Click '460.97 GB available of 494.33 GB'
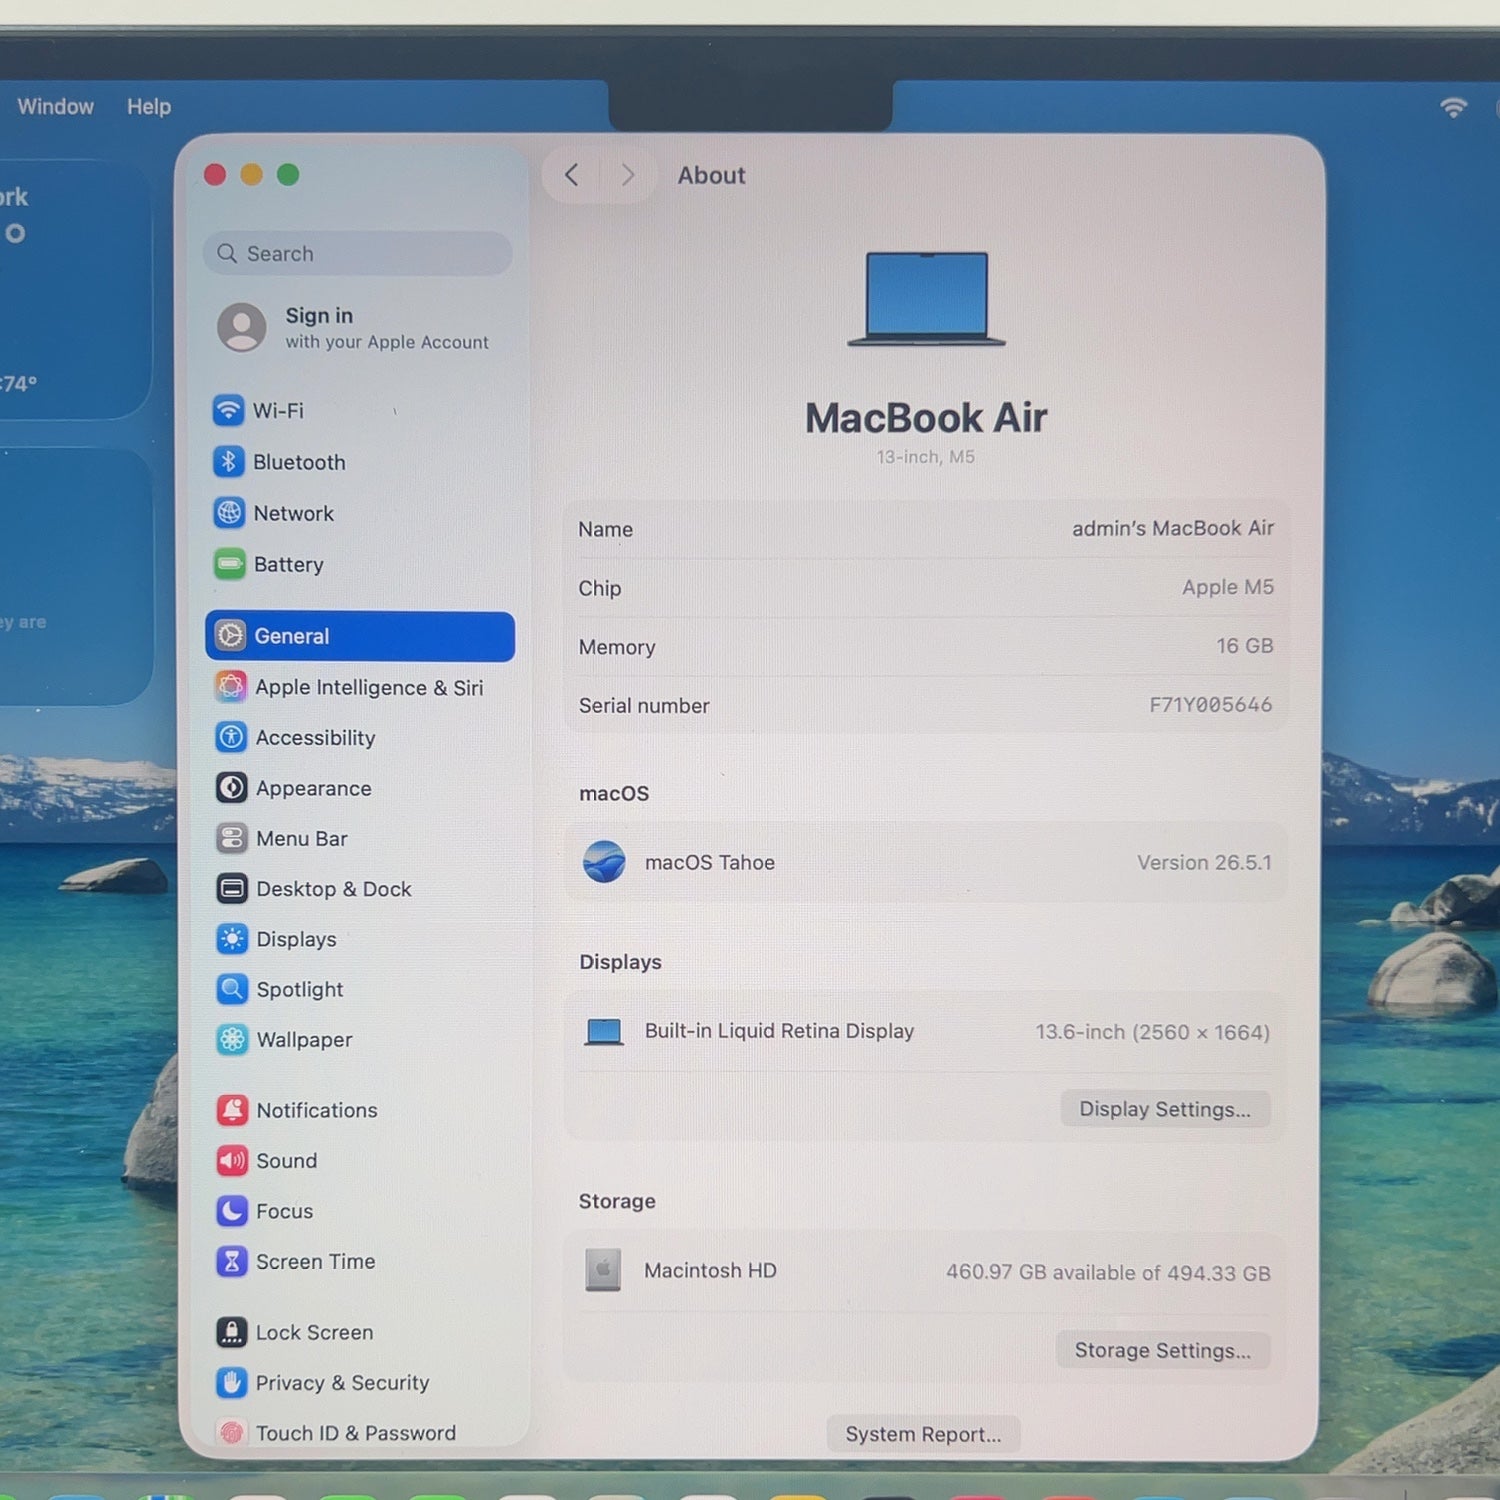 [x=1108, y=1273]
